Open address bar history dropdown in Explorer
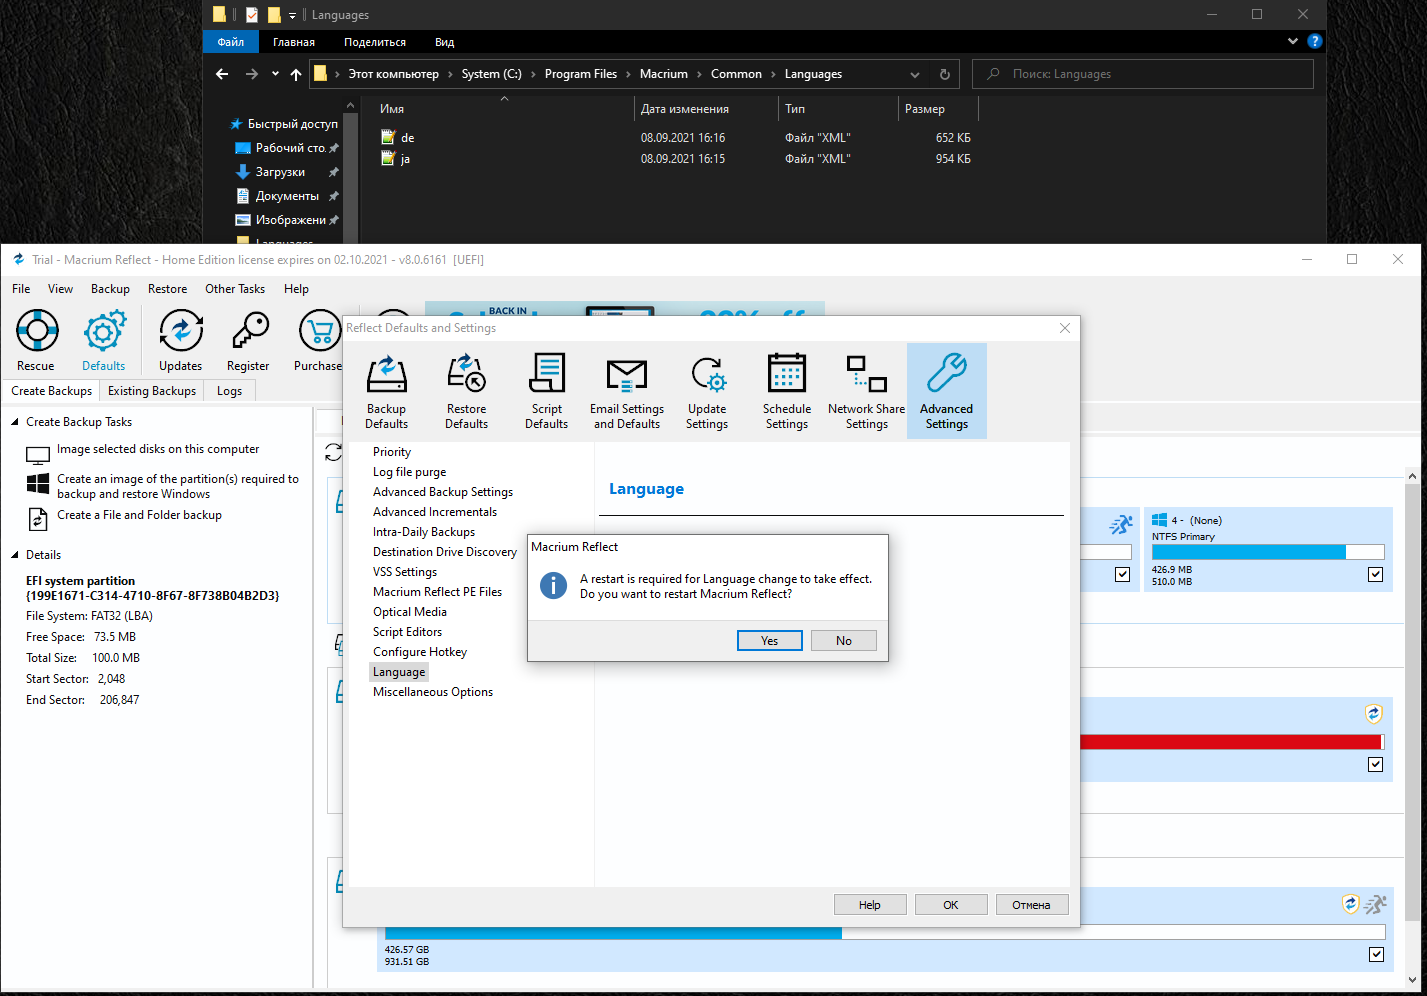The image size is (1427, 996). pyautogui.click(x=914, y=75)
